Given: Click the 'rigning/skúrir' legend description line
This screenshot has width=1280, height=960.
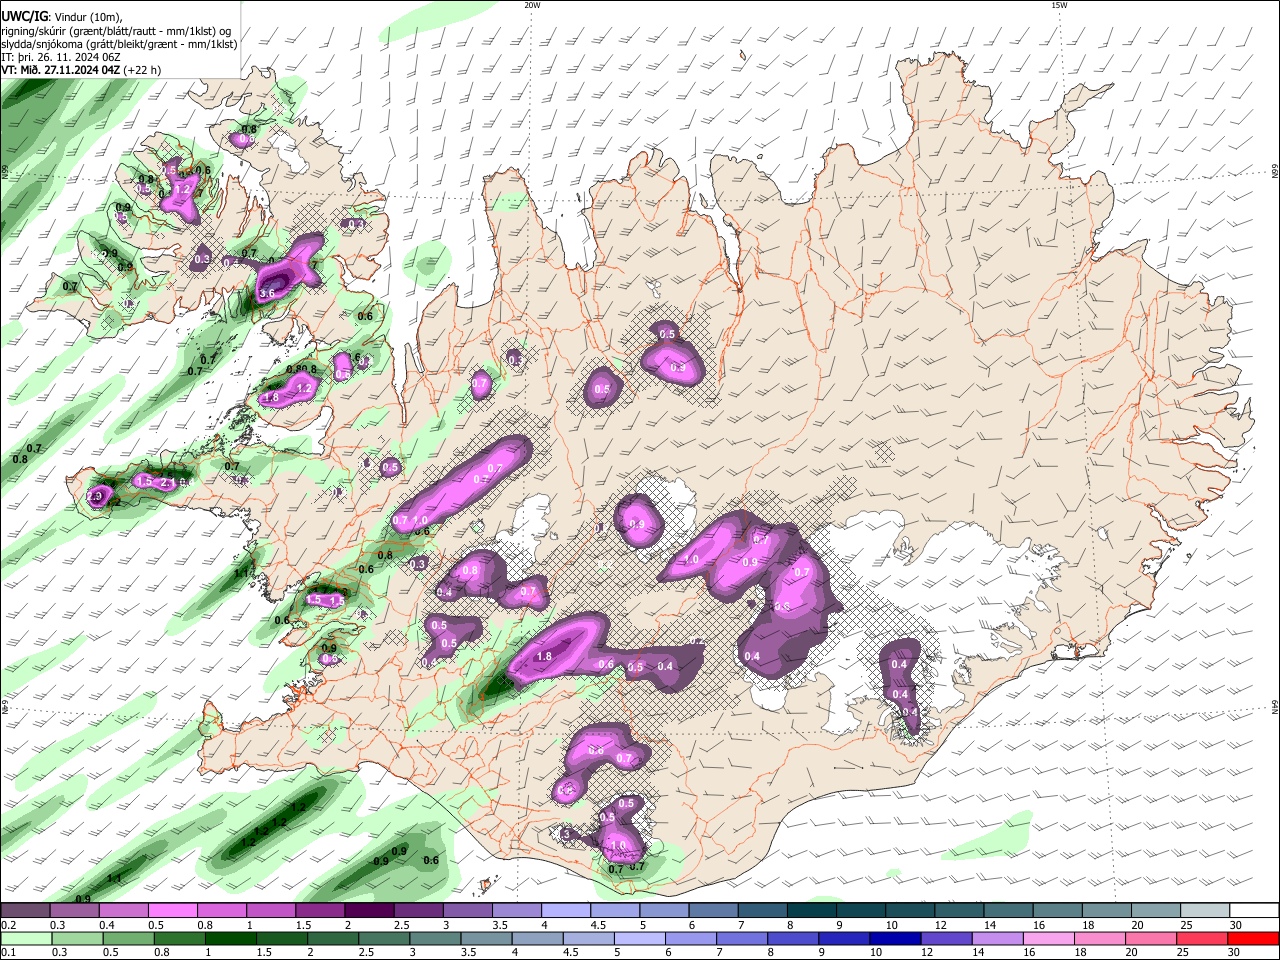Looking at the screenshot, I should pos(117,30).
